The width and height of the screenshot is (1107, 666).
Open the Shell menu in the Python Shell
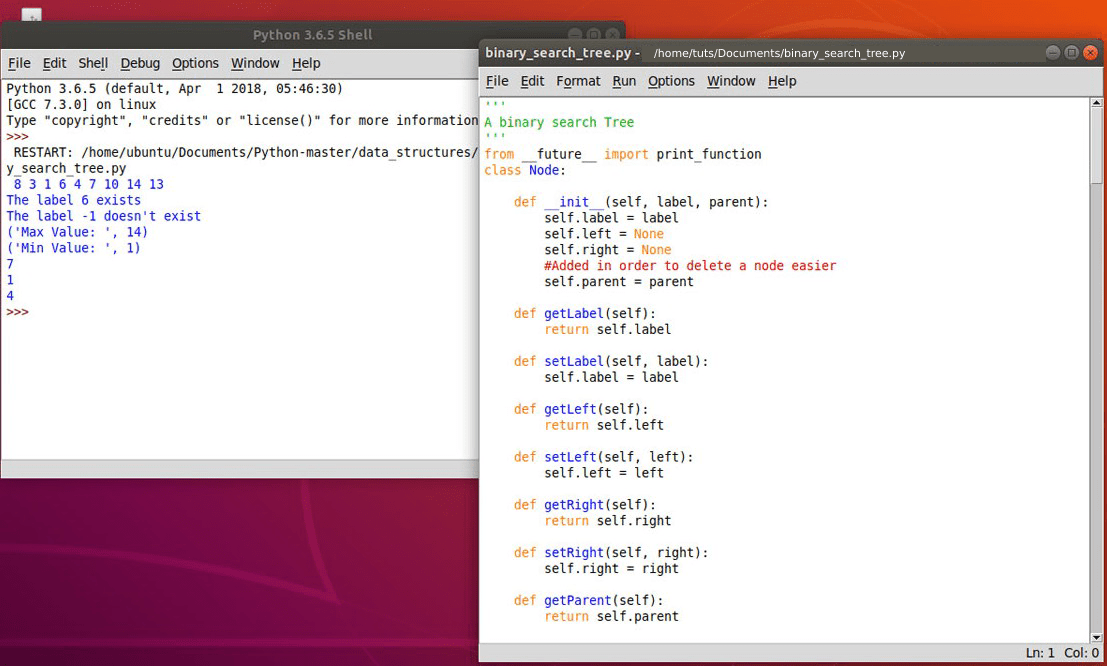tap(93, 63)
